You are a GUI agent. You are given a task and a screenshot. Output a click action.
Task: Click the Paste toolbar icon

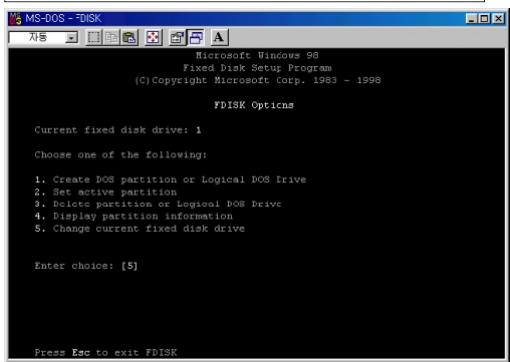click(129, 37)
